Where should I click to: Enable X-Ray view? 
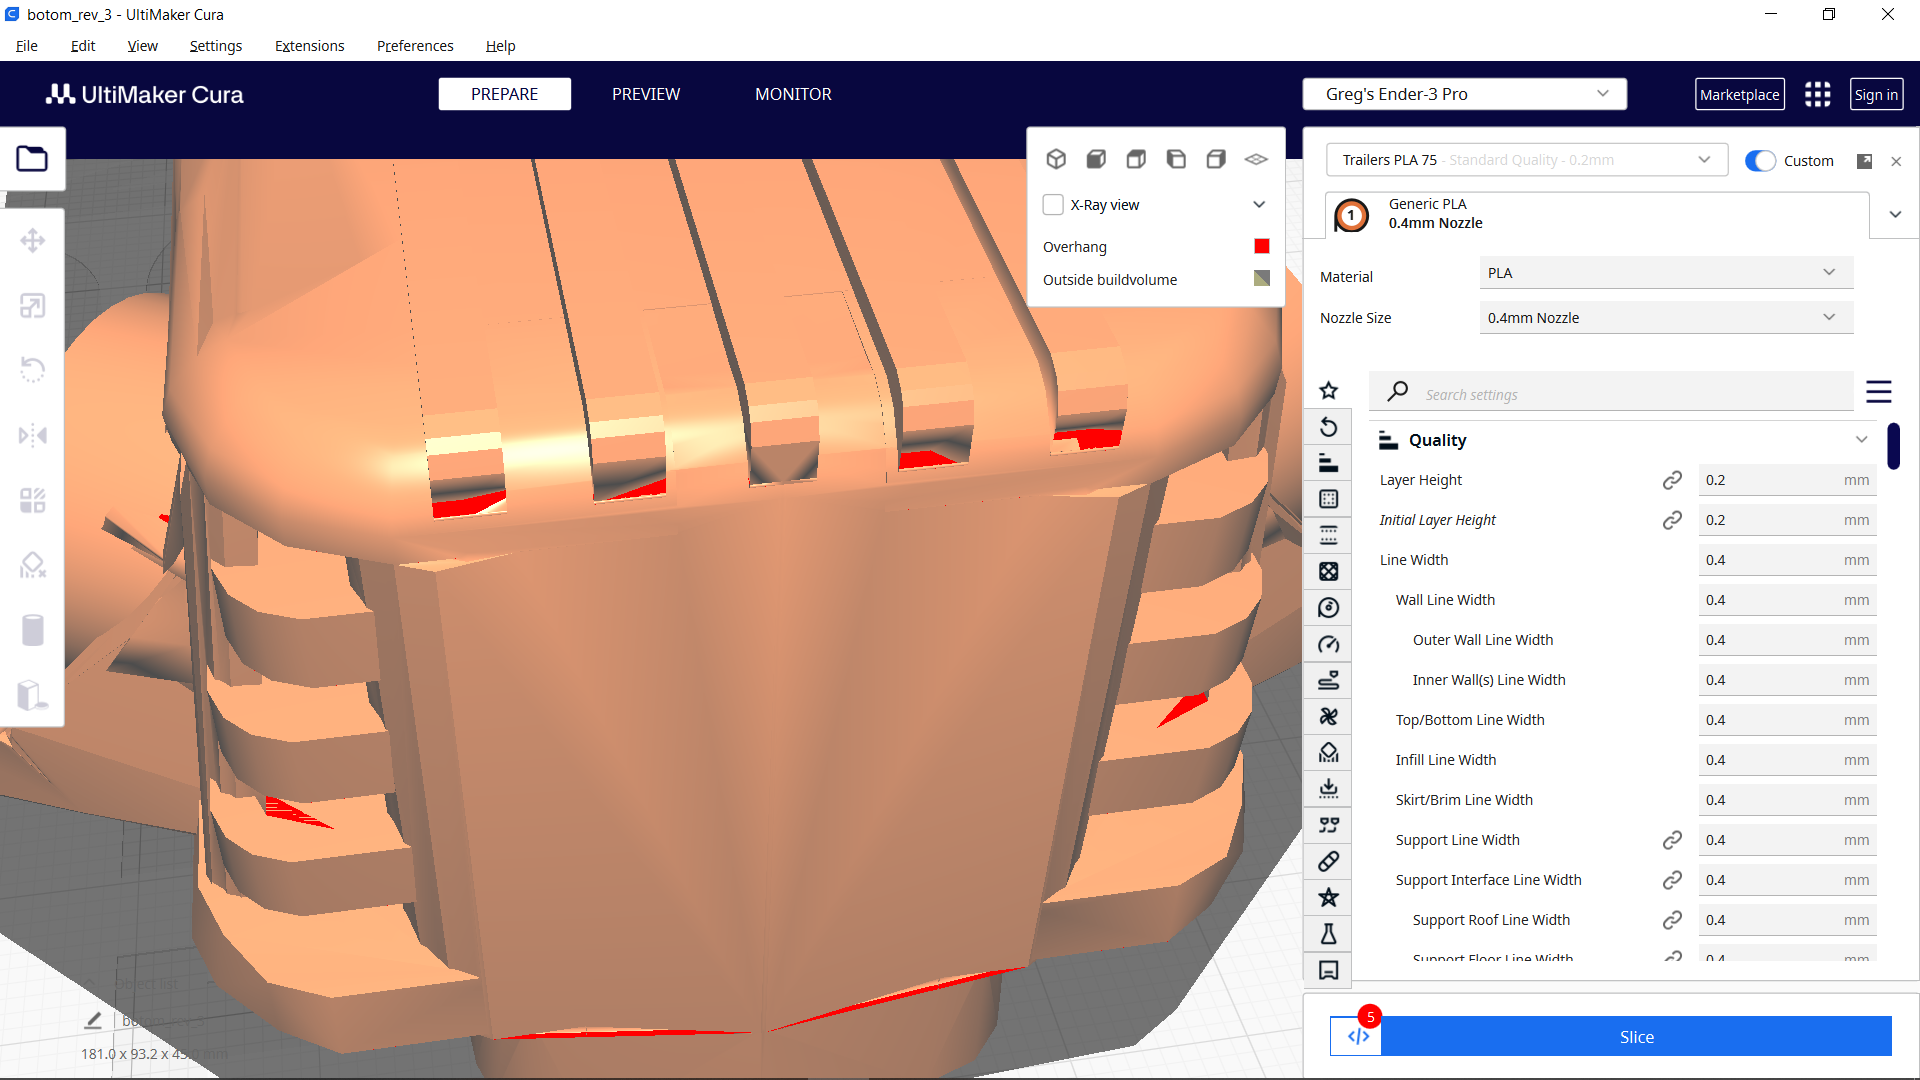pyautogui.click(x=1053, y=204)
